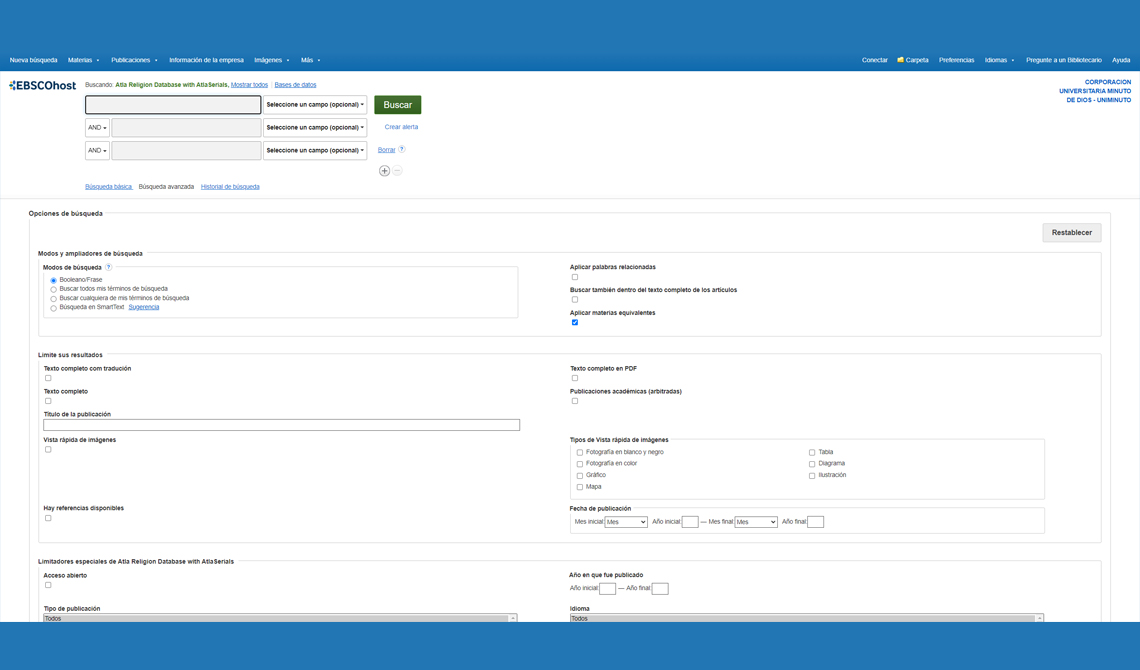Viewport: 1140px width, 670px height.
Task: Check Texto completo en PDF
Action: click(574, 378)
